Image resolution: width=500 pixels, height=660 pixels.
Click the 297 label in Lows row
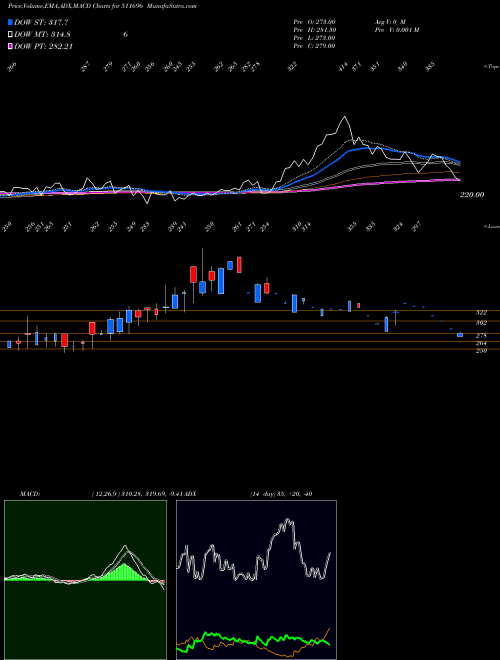tap(416, 227)
